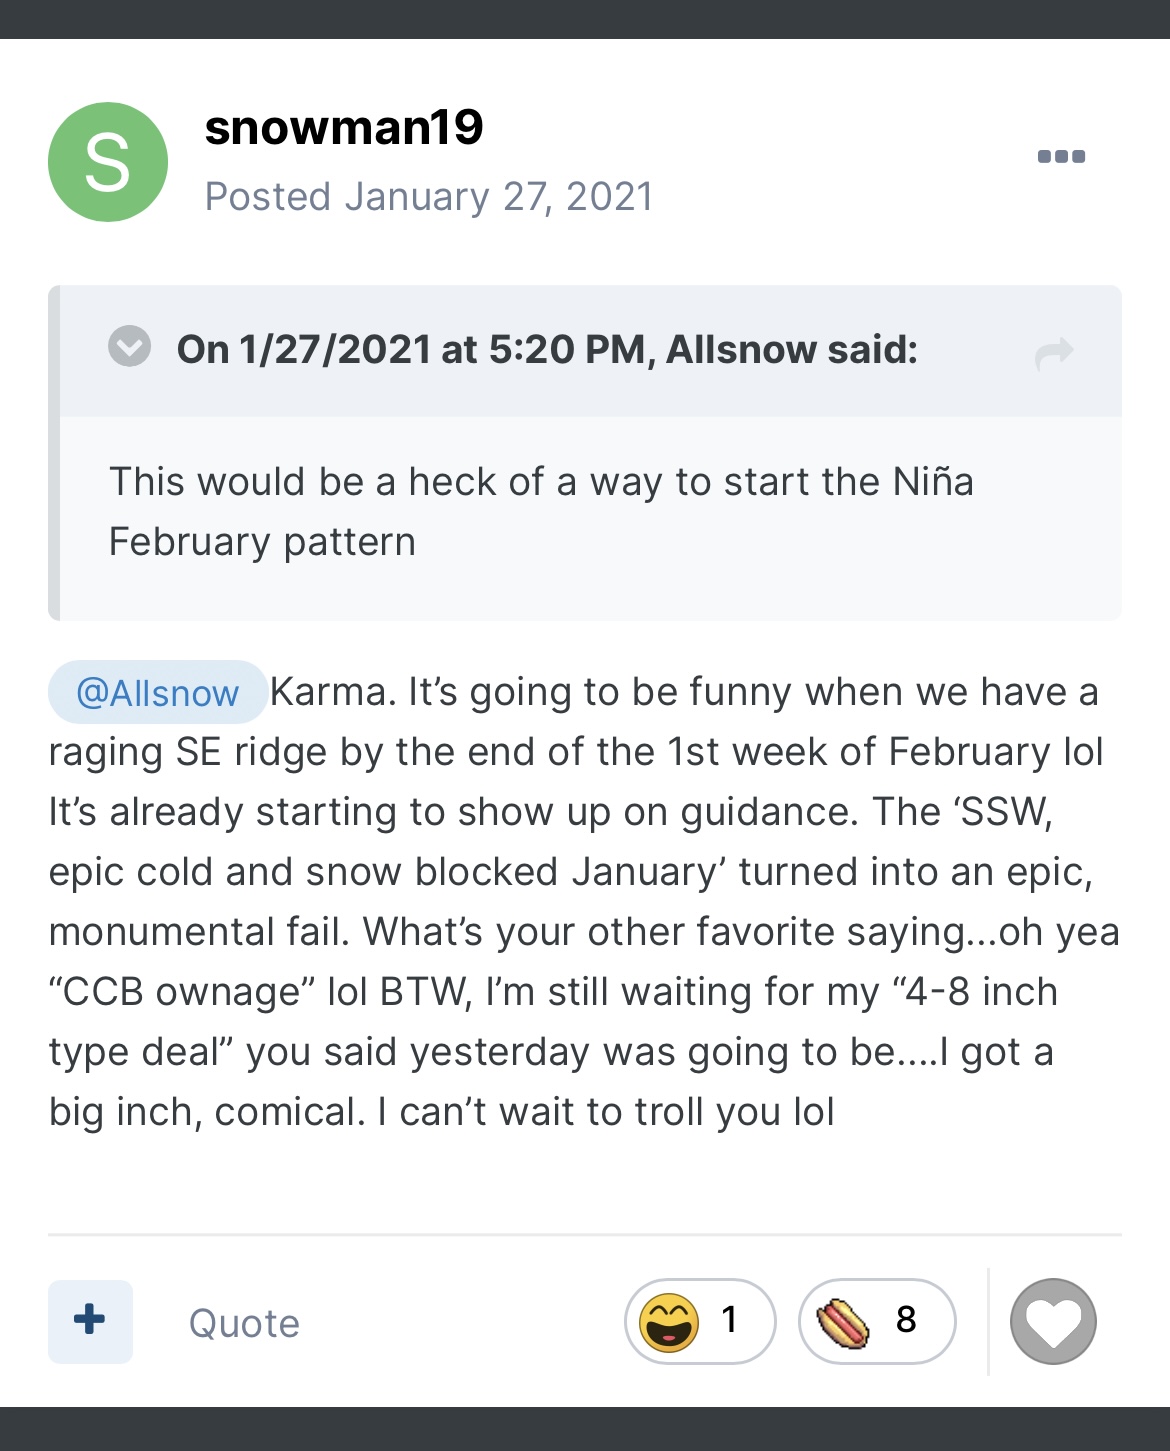
Task: Open the snowman19 username profile link
Action: pos(343,127)
